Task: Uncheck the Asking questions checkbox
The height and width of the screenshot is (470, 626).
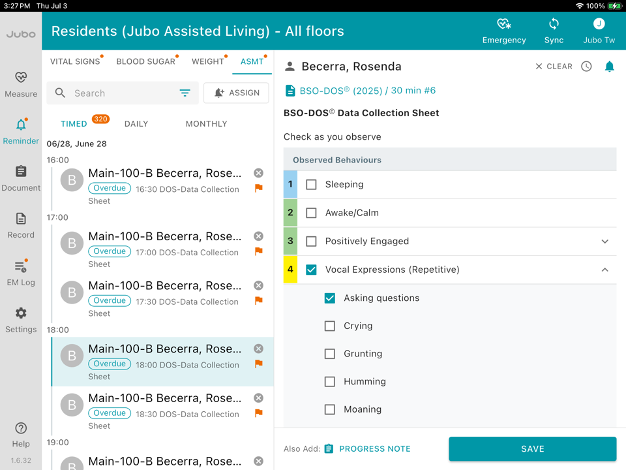Action: tap(330, 298)
